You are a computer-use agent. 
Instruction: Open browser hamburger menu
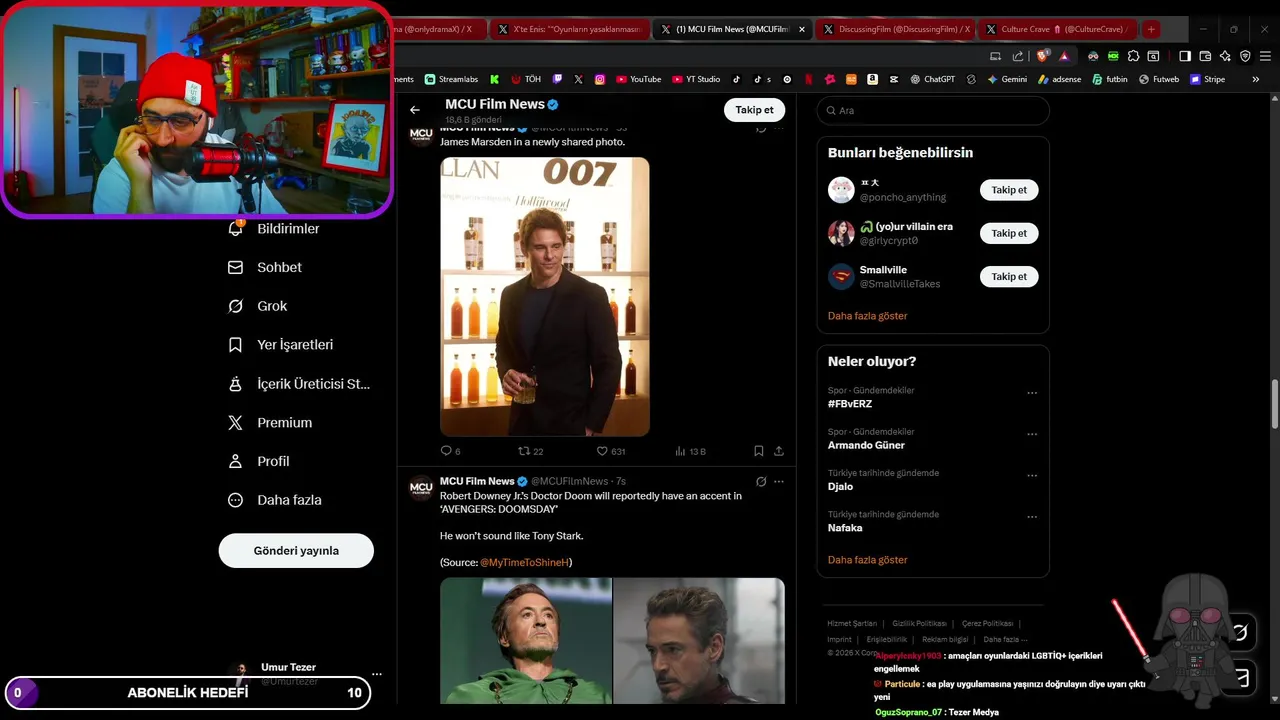pos(1265,56)
